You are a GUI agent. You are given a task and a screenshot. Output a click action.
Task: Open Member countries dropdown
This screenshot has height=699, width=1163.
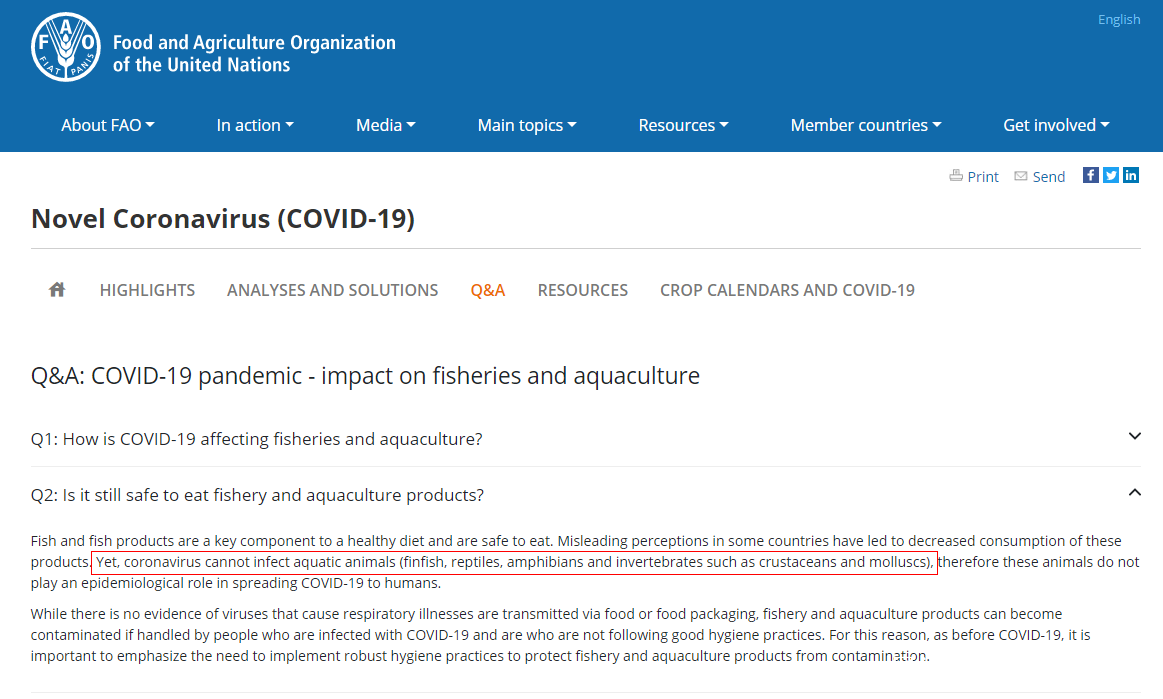coord(866,125)
